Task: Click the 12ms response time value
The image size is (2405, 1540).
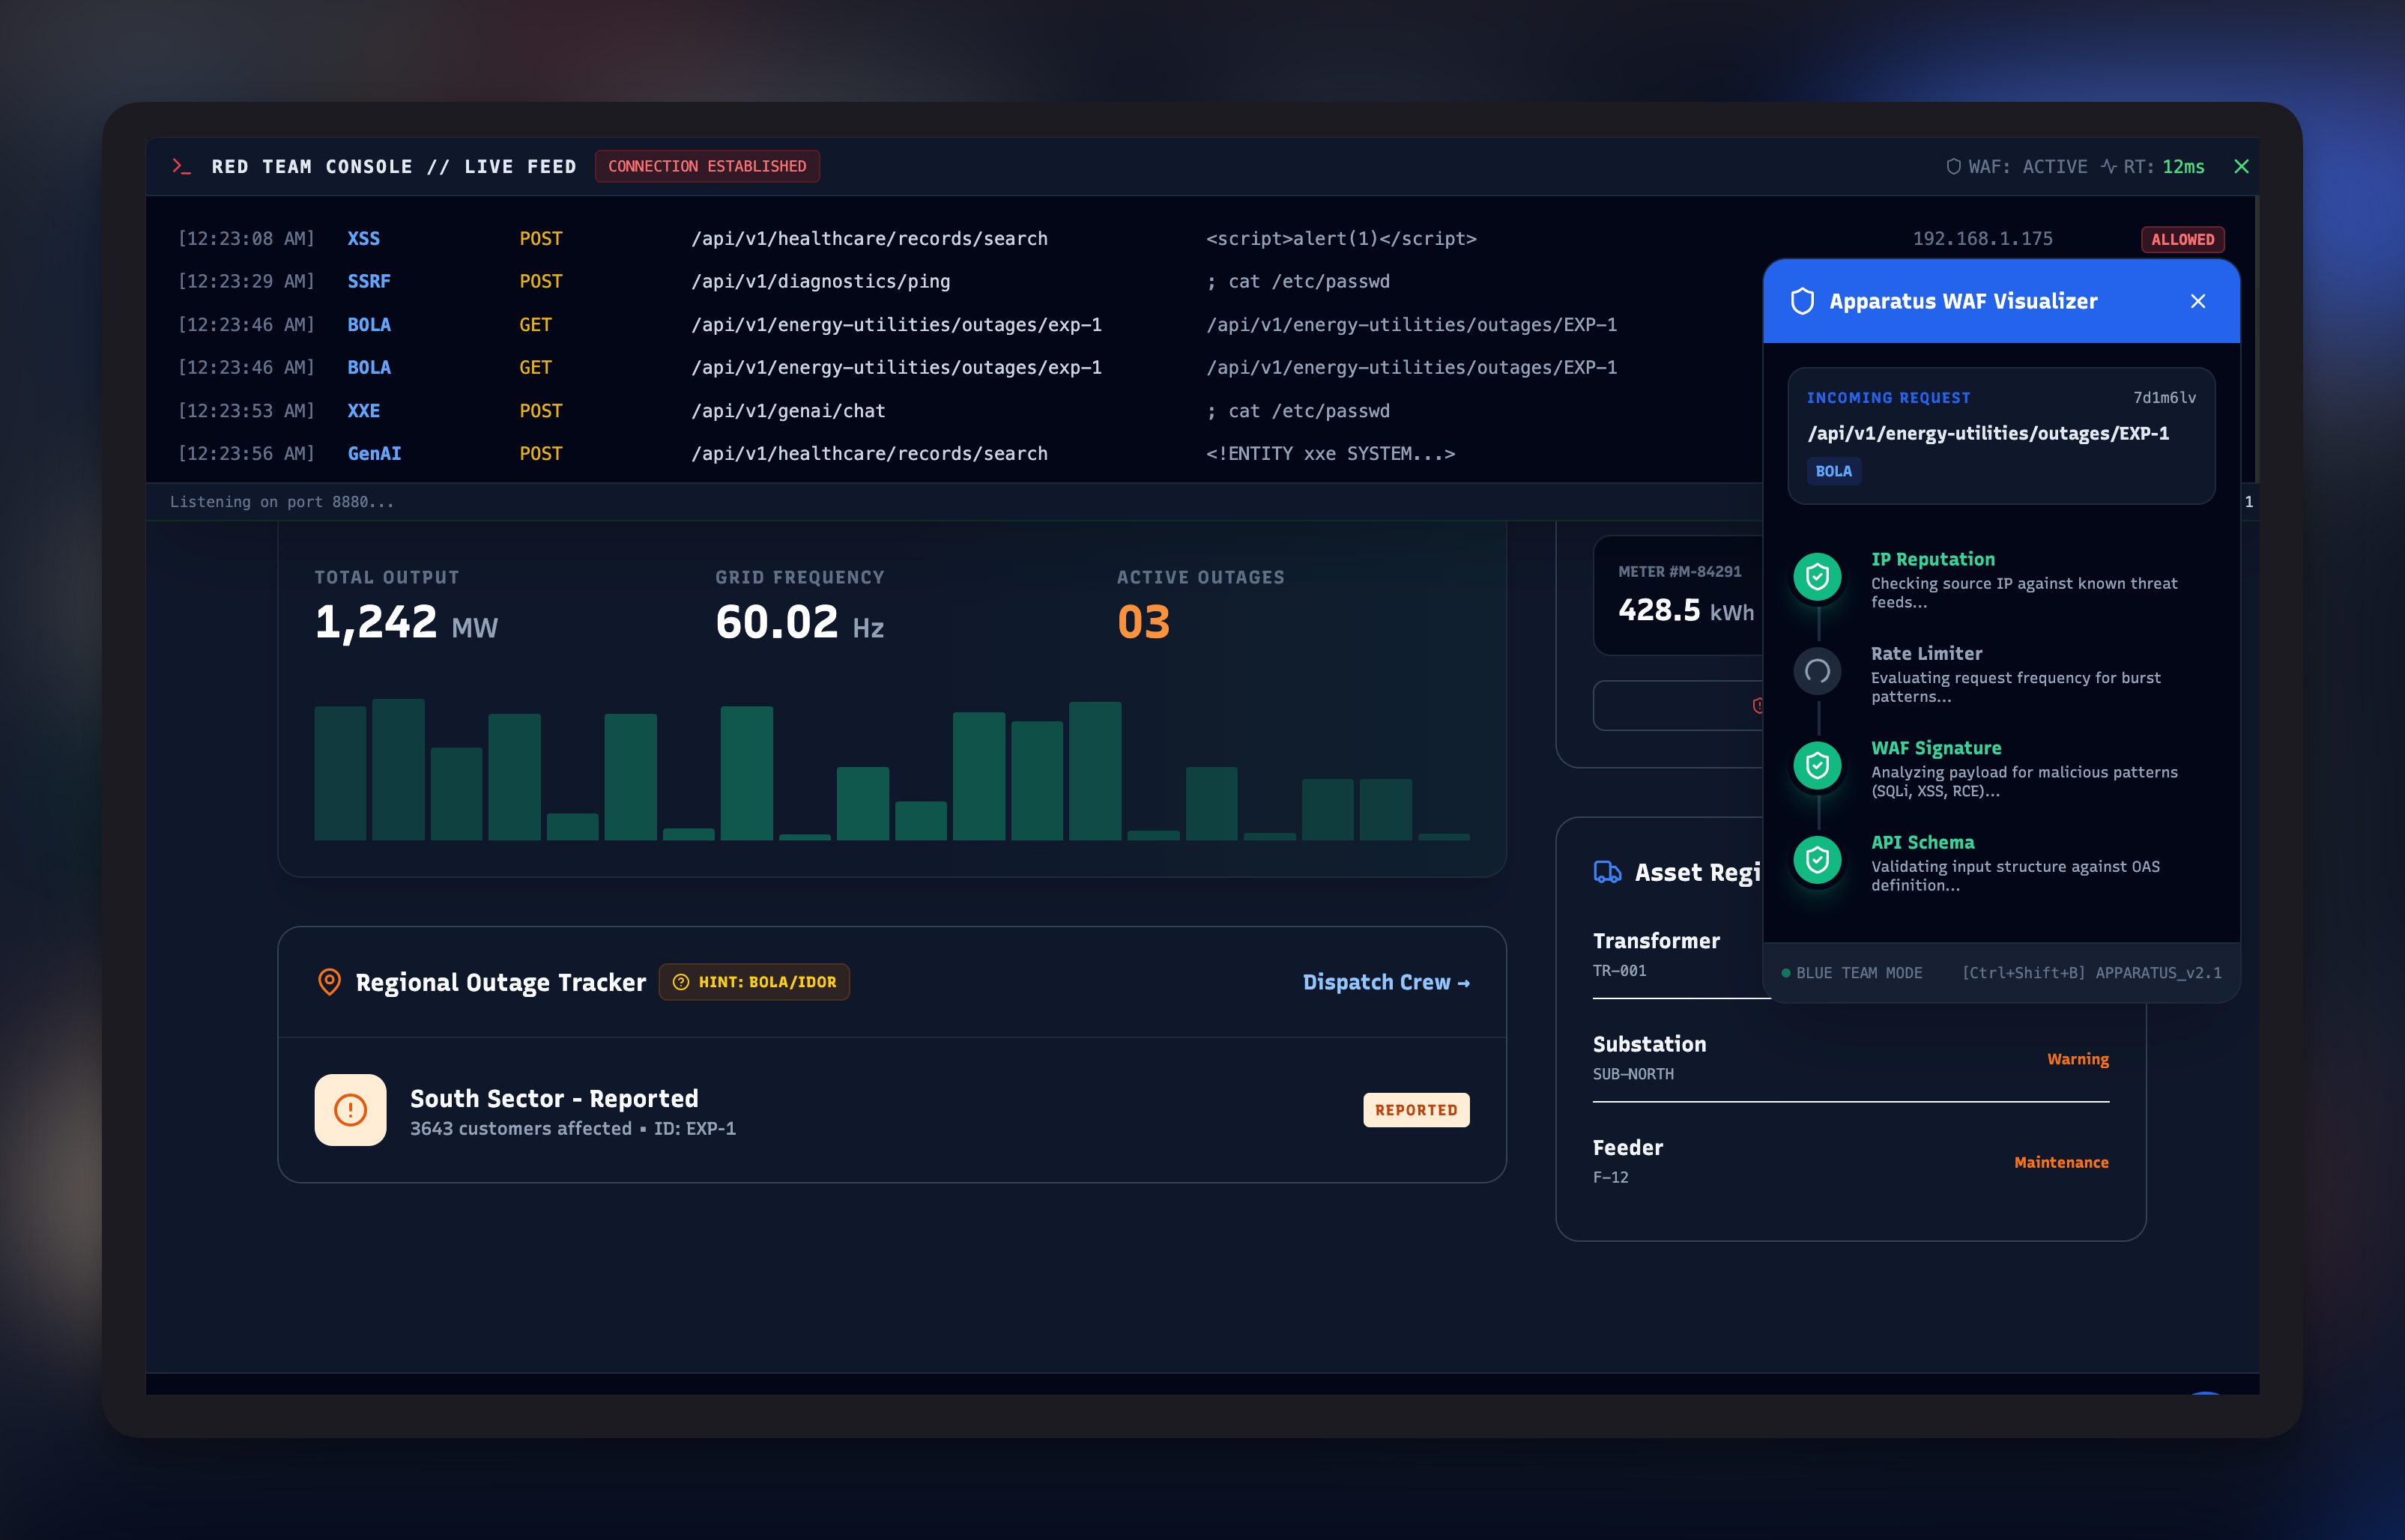Action: coord(2183,167)
